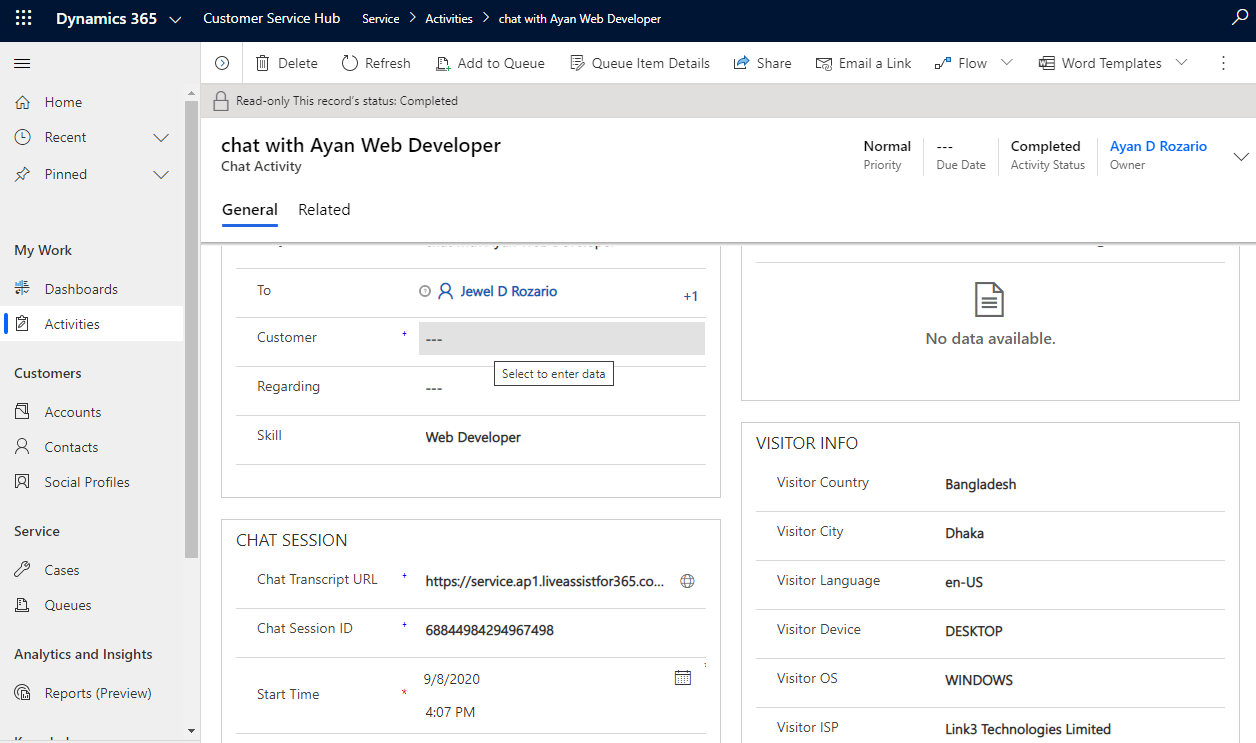Open Jewel D Rozario recipient link
The height and width of the screenshot is (743, 1256).
[x=509, y=291]
